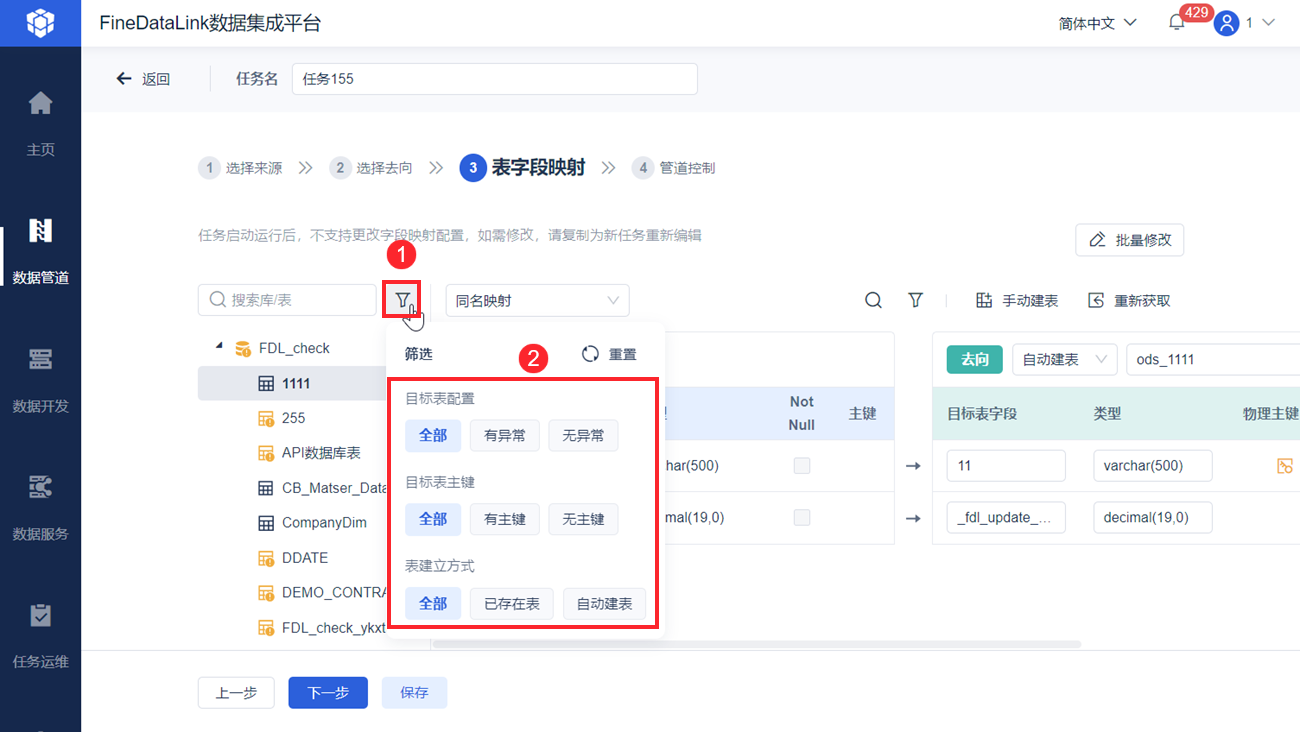Go to step 1 选择来源

[240, 168]
